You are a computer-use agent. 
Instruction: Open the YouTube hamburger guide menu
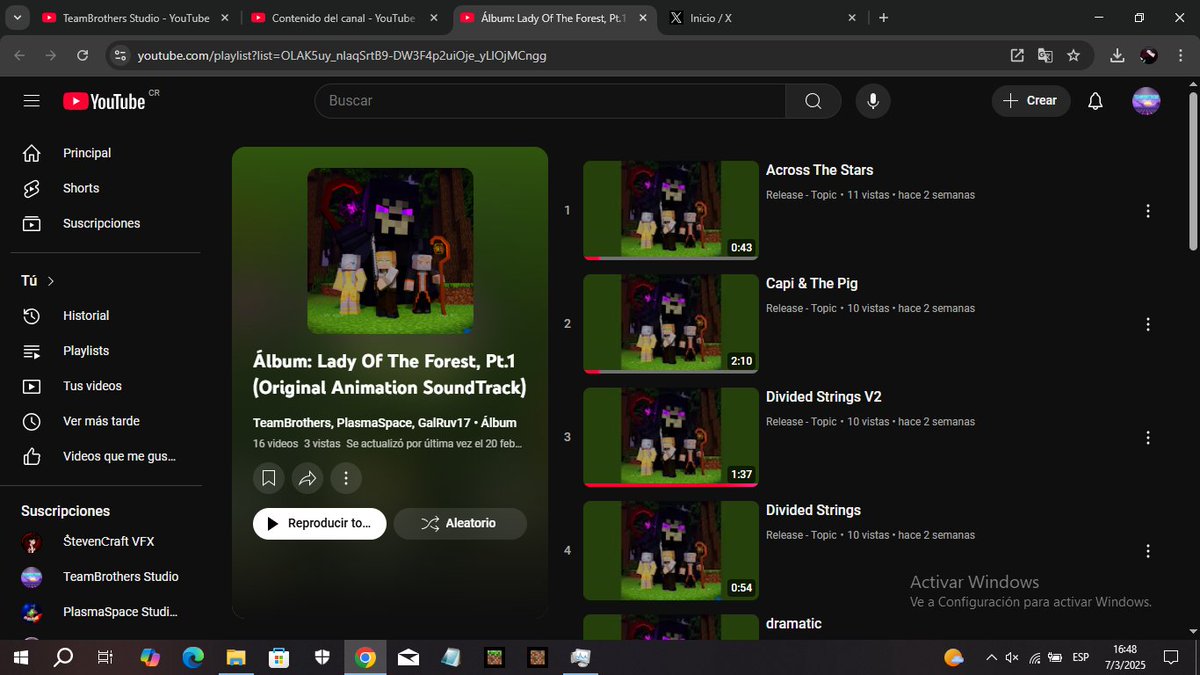(31, 101)
